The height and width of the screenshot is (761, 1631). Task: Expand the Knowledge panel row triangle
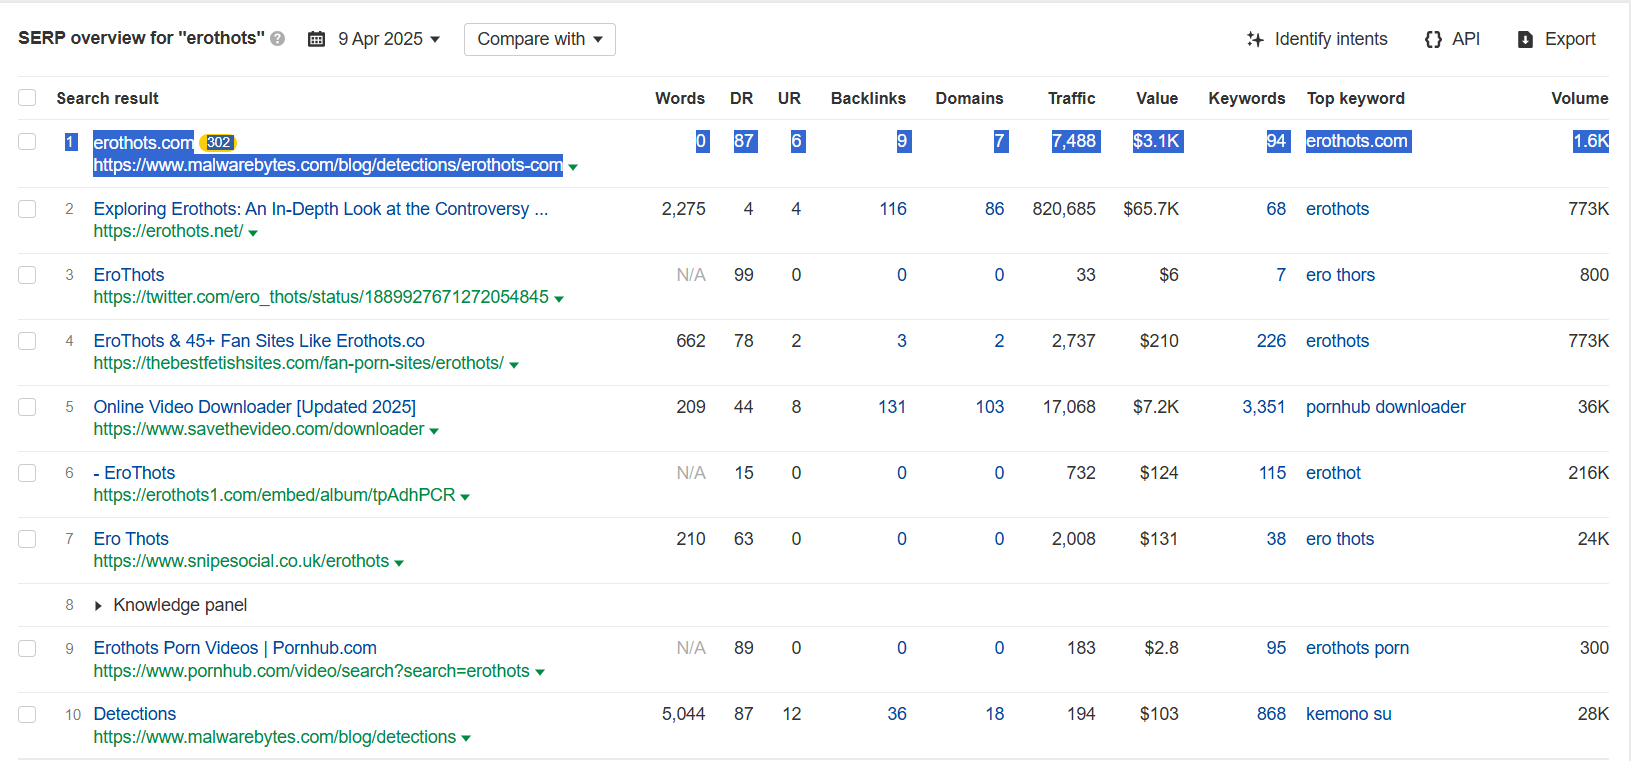[98, 606]
